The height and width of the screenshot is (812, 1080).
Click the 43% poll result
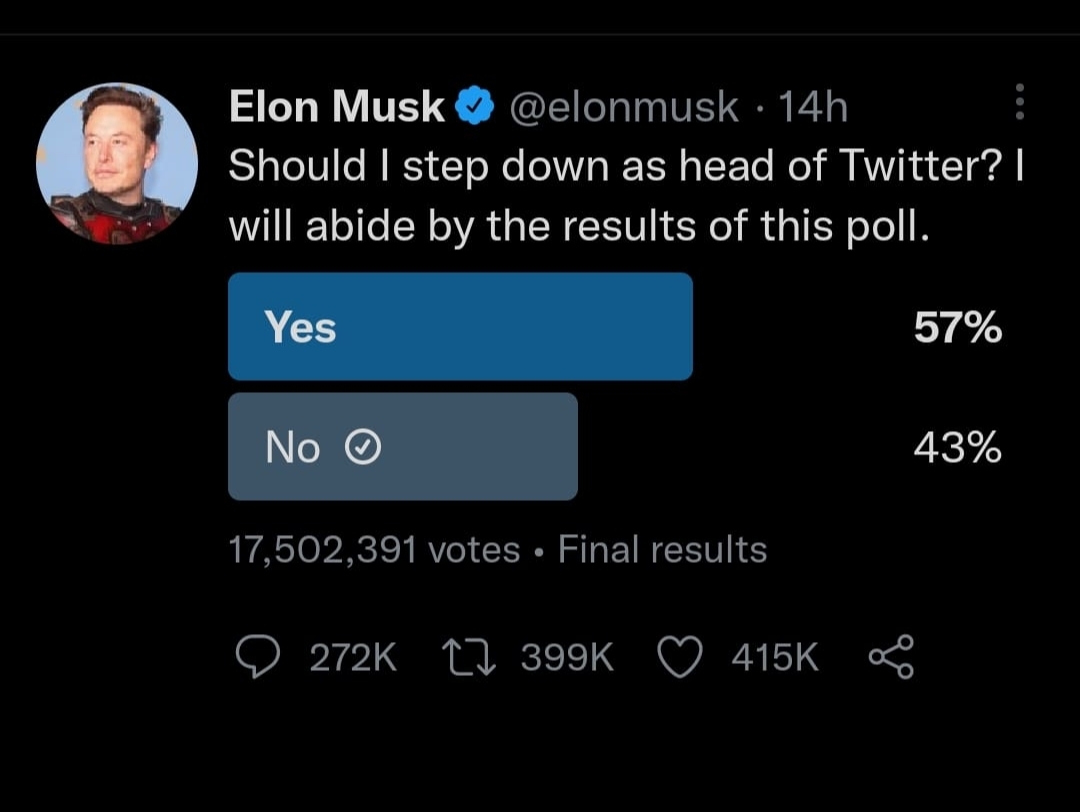pos(957,449)
